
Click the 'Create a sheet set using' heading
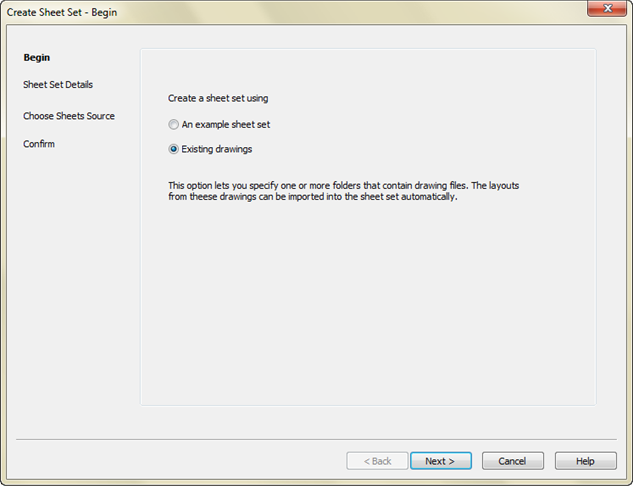(218, 98)
